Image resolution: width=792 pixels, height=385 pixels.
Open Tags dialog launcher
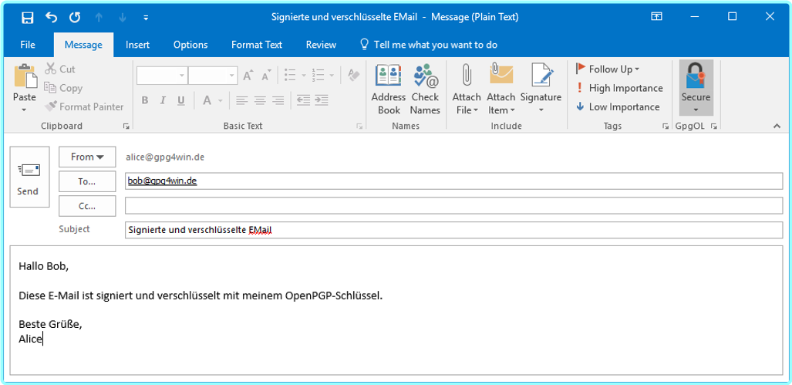[666, 126]
